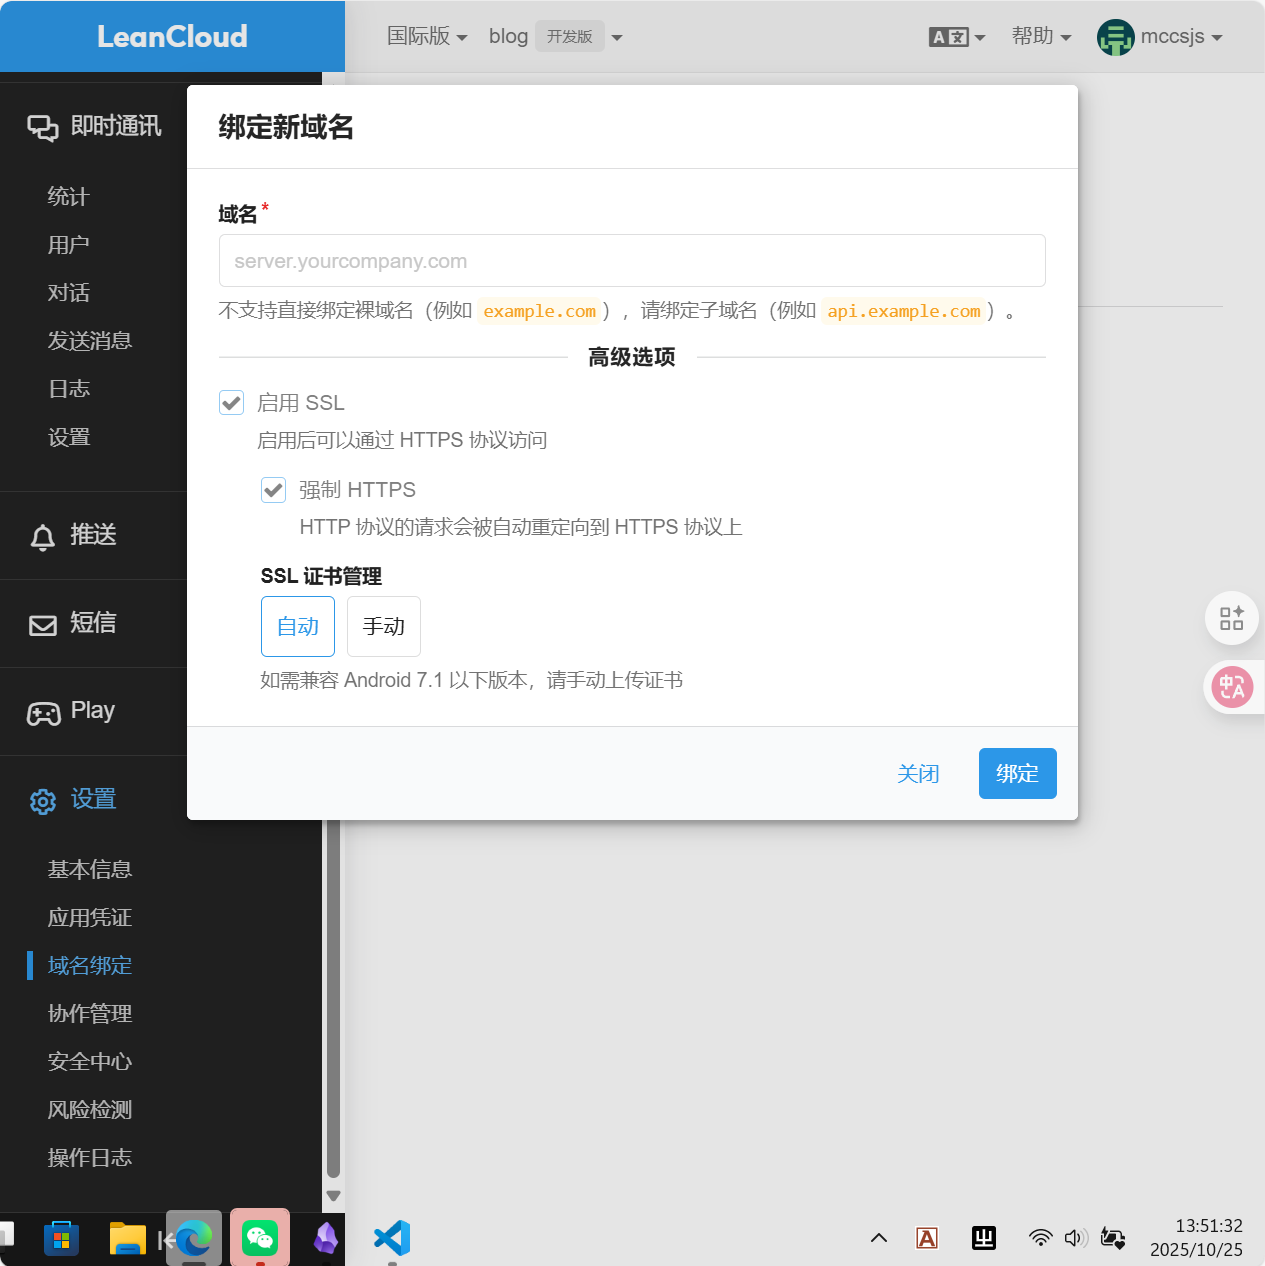The height and width of the screenshot is (1266, 1265).
Task: Click the settings gear icon in sidebar
Action: coord(43,801)
